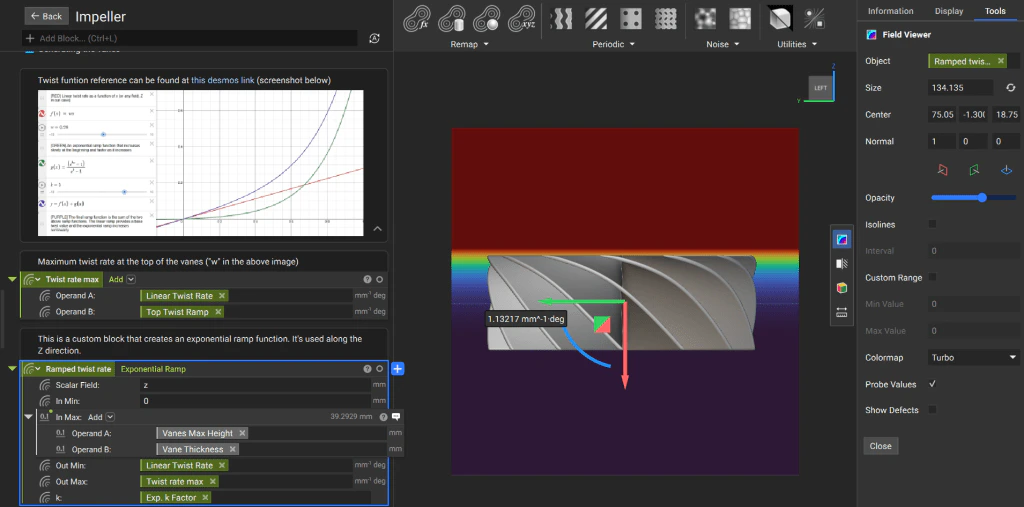This screenshot has width=1024, height=507.
Task: Enable the Show Defects checkbox
Action: pos(933,410)
